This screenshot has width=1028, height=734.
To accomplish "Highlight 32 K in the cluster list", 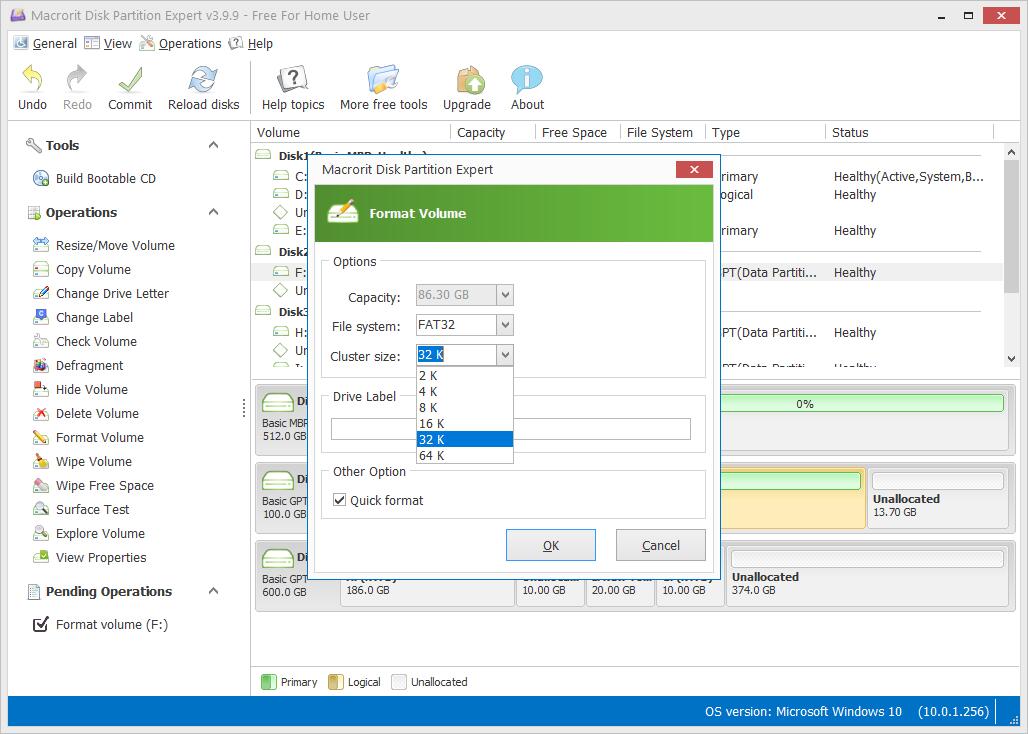I will [x=465, y=439].
